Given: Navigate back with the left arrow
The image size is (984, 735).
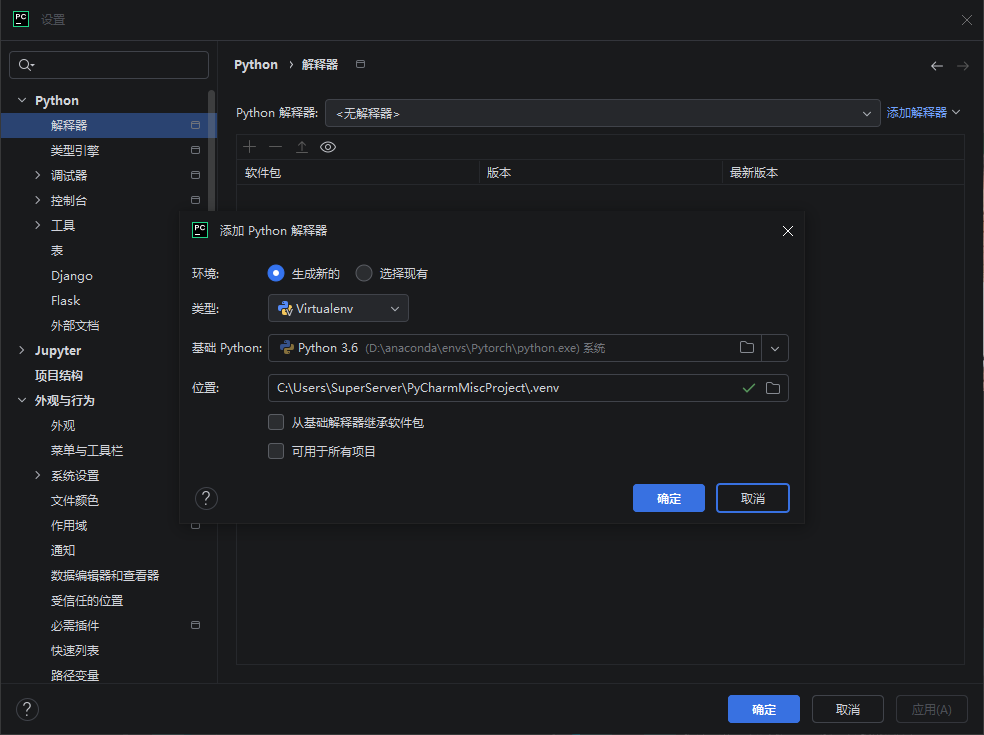Looking at the screenshot, I should pos(936,66).
